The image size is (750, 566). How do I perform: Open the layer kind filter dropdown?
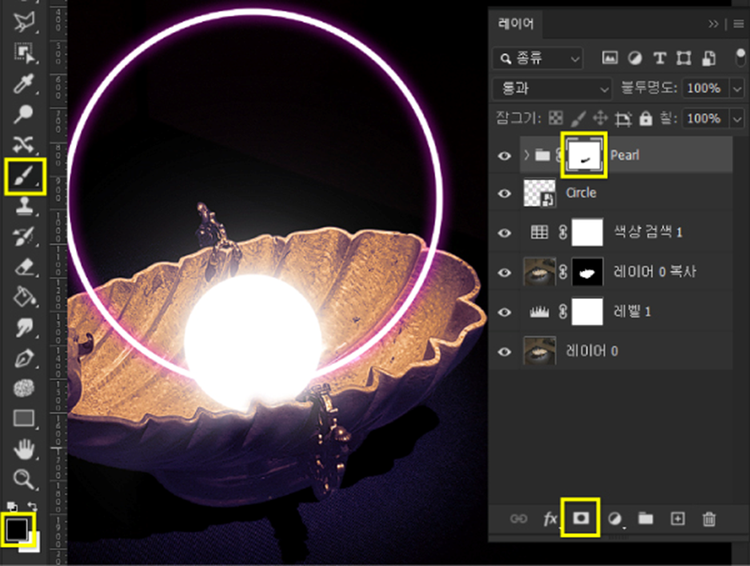pos(538,58)
